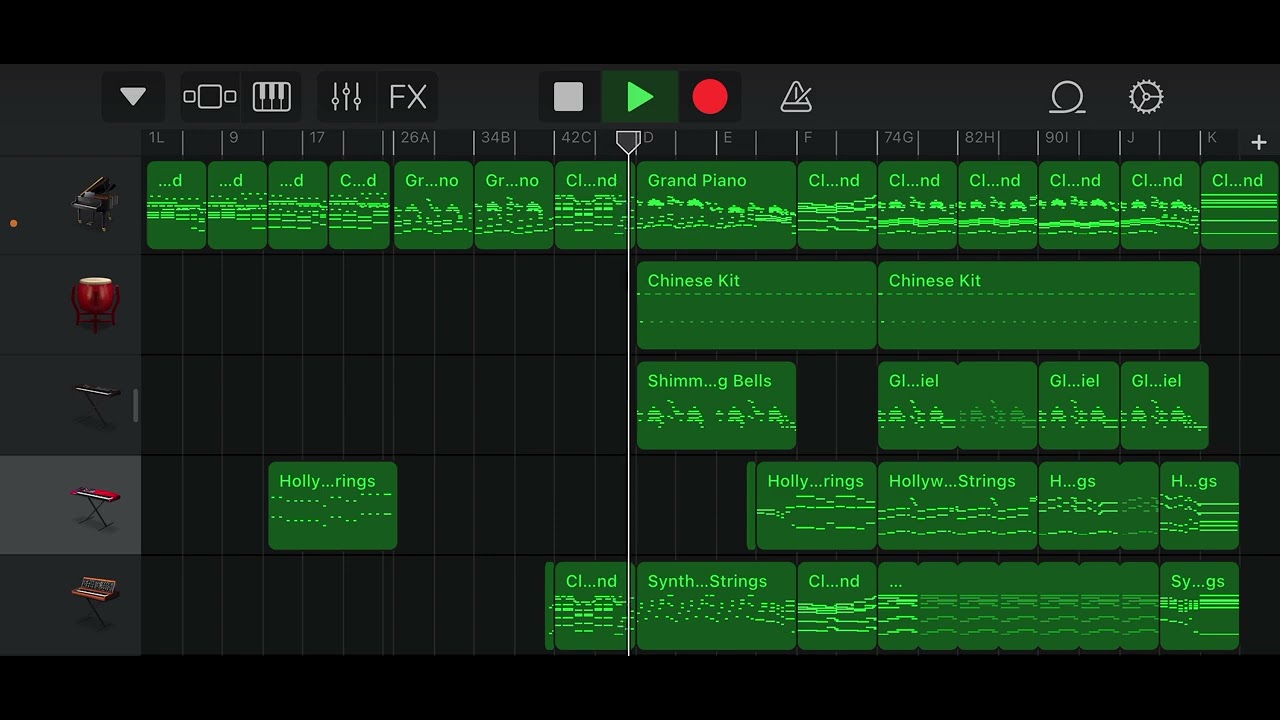Jump to ruler marker 42C
This screenshot has height=720, width=1280.
click(x=576, y=138)
